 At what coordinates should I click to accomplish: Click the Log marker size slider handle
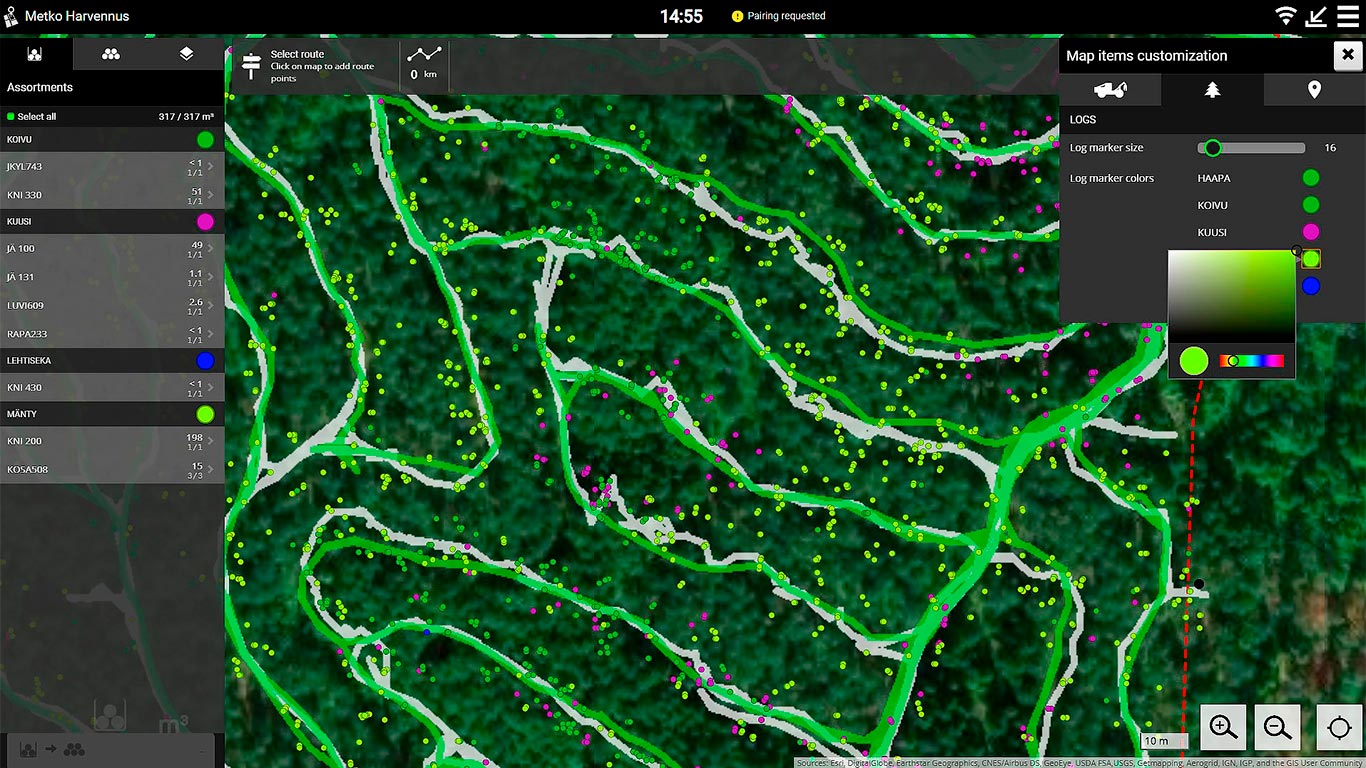pyautogui.click(x=1212, y=148)
